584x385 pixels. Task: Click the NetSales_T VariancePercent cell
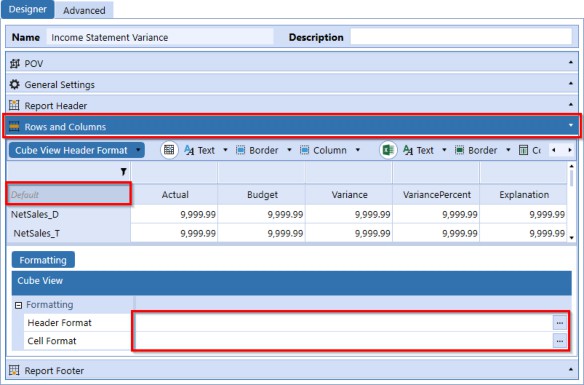tap(436, 233)
